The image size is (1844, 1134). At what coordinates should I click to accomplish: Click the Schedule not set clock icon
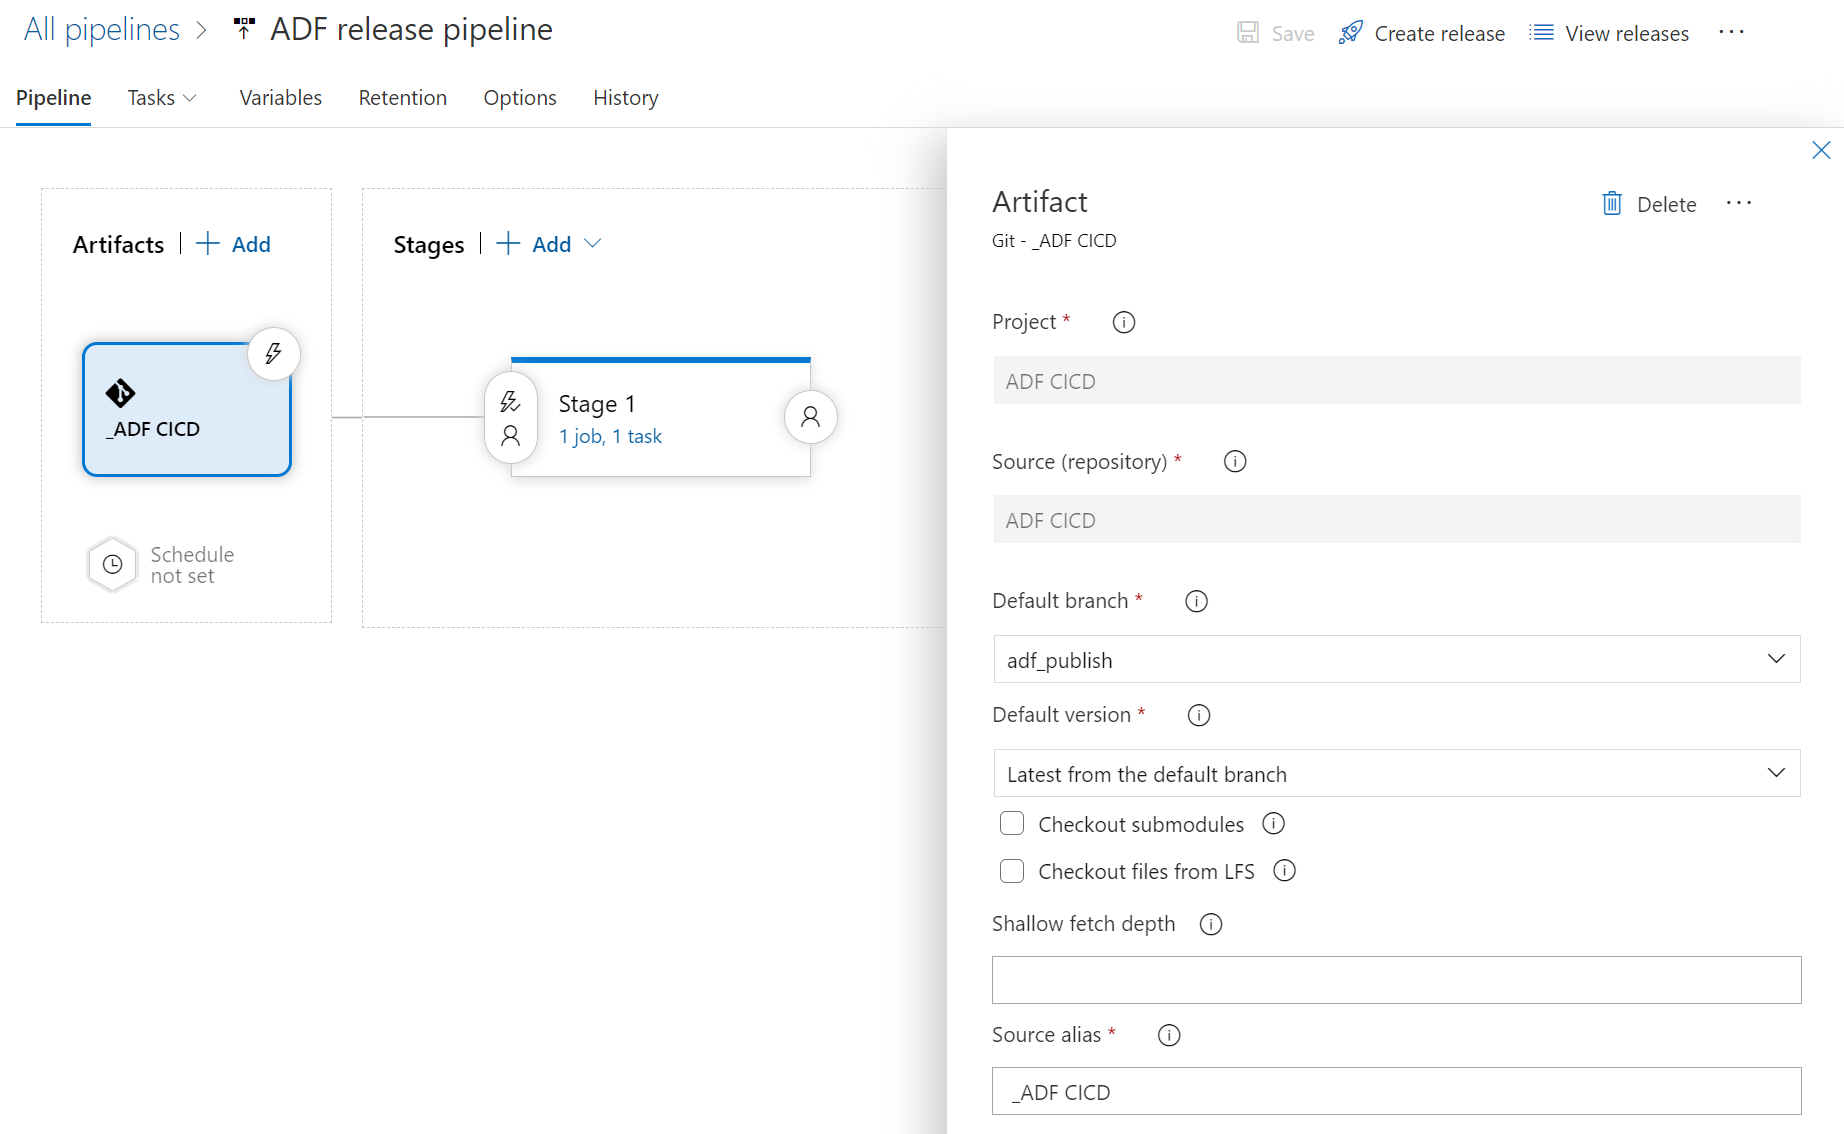[x=113, y=565]
